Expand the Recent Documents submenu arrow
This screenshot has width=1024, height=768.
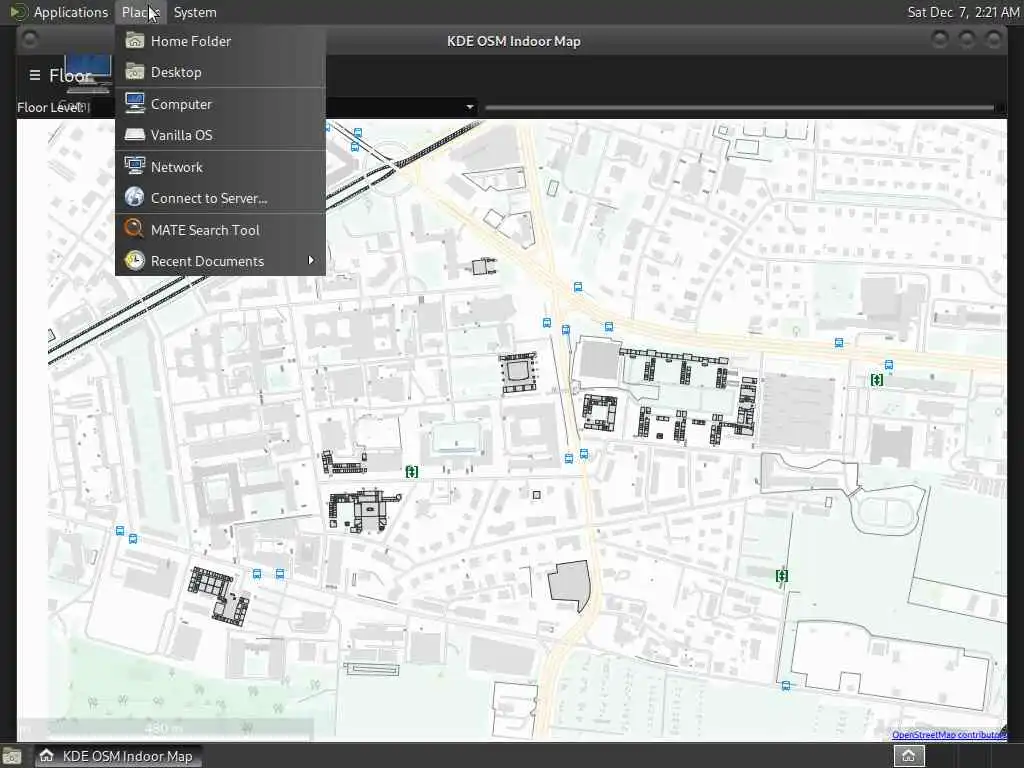click(x=311, y=260)
